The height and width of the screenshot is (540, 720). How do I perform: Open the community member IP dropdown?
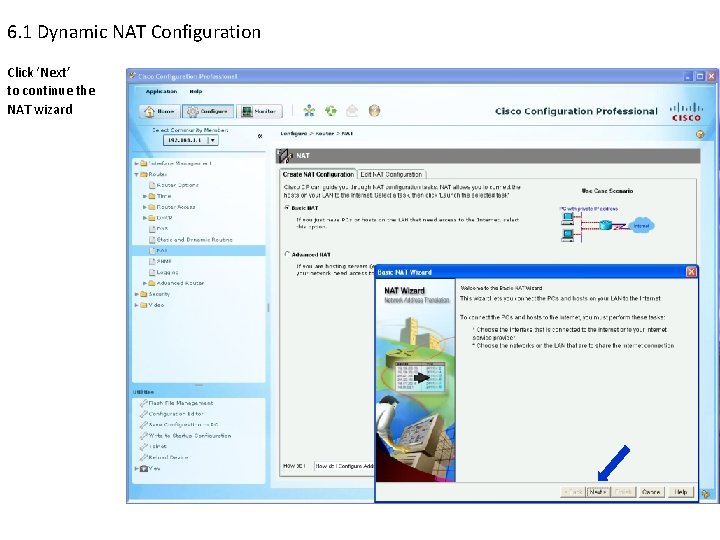(x=213, y=140)
